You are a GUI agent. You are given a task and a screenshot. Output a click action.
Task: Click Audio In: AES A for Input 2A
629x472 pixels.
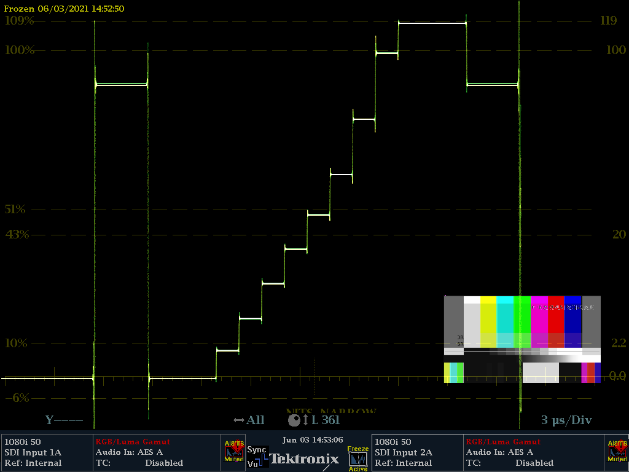coord(499,452)
